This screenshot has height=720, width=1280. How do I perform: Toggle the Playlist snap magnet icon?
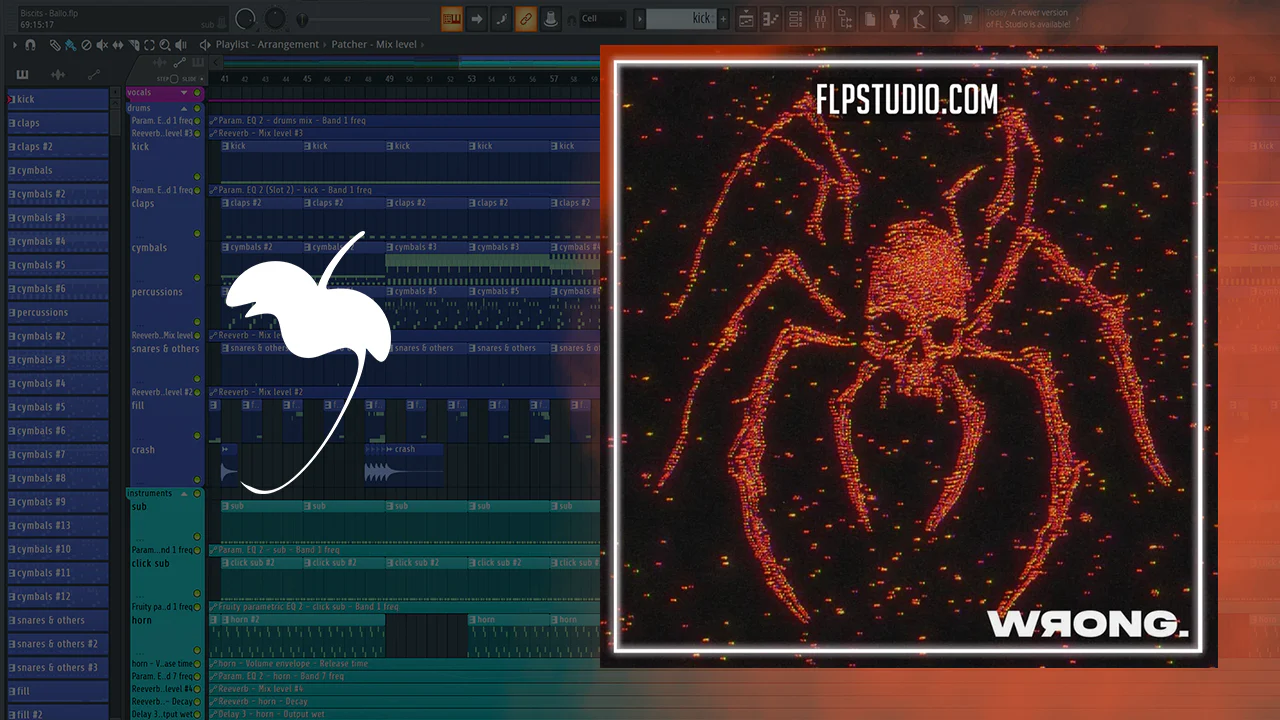(x=30, y=45)
